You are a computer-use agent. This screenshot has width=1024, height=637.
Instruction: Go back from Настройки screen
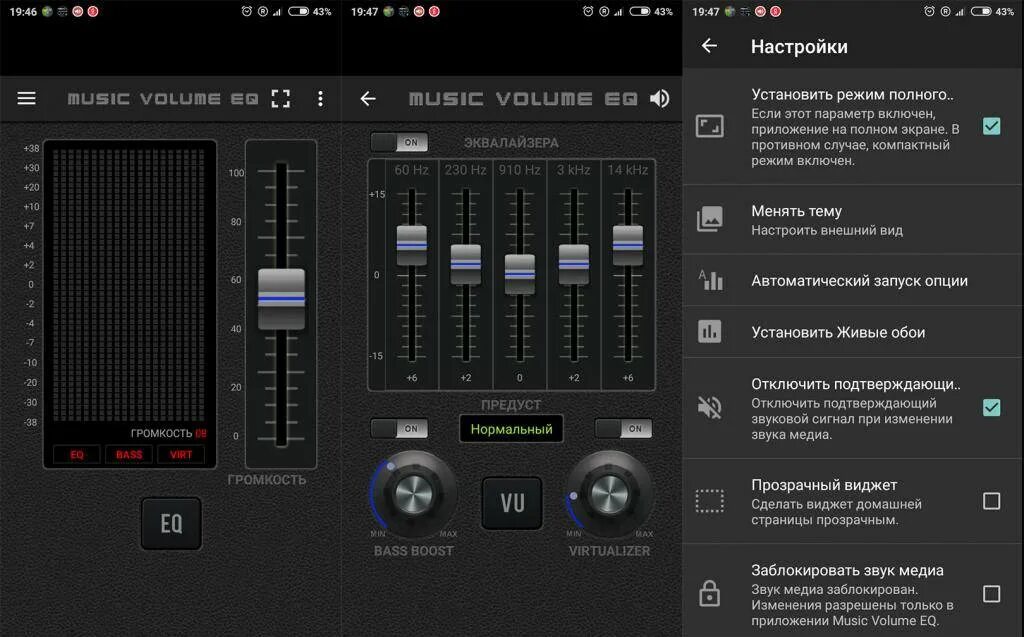pyautogui.click(x=709, y=46)
